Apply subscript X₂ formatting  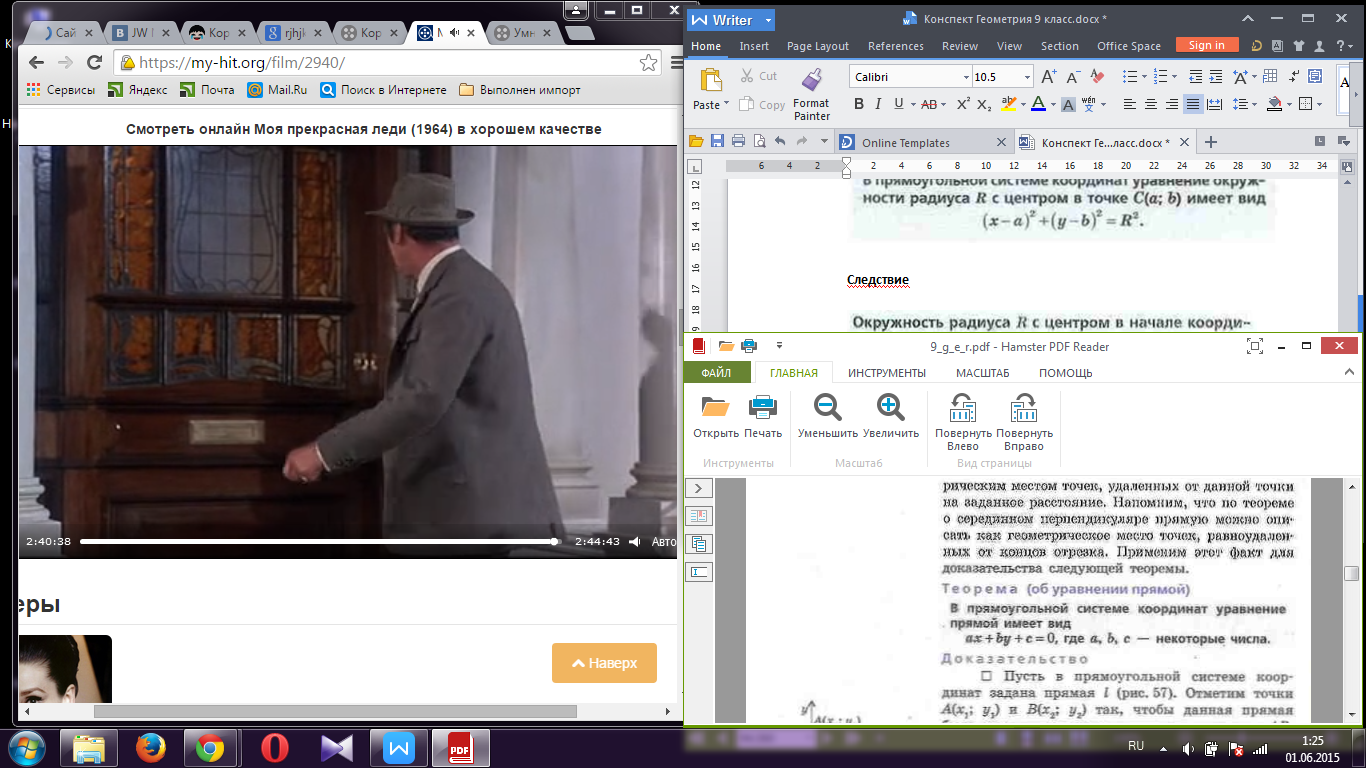[x=984, y=104]
